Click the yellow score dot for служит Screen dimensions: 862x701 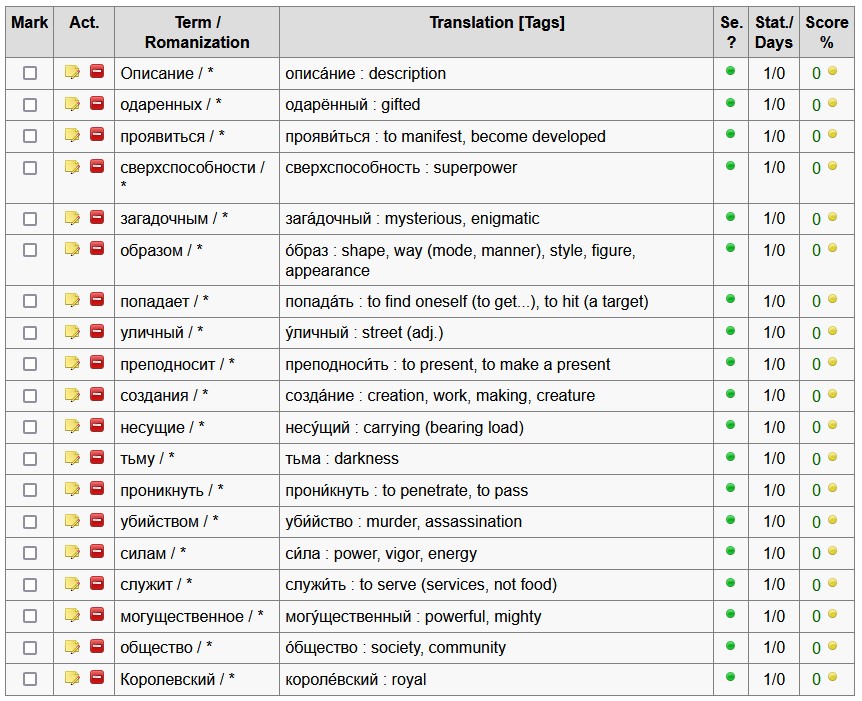click(x=832, y=583)
